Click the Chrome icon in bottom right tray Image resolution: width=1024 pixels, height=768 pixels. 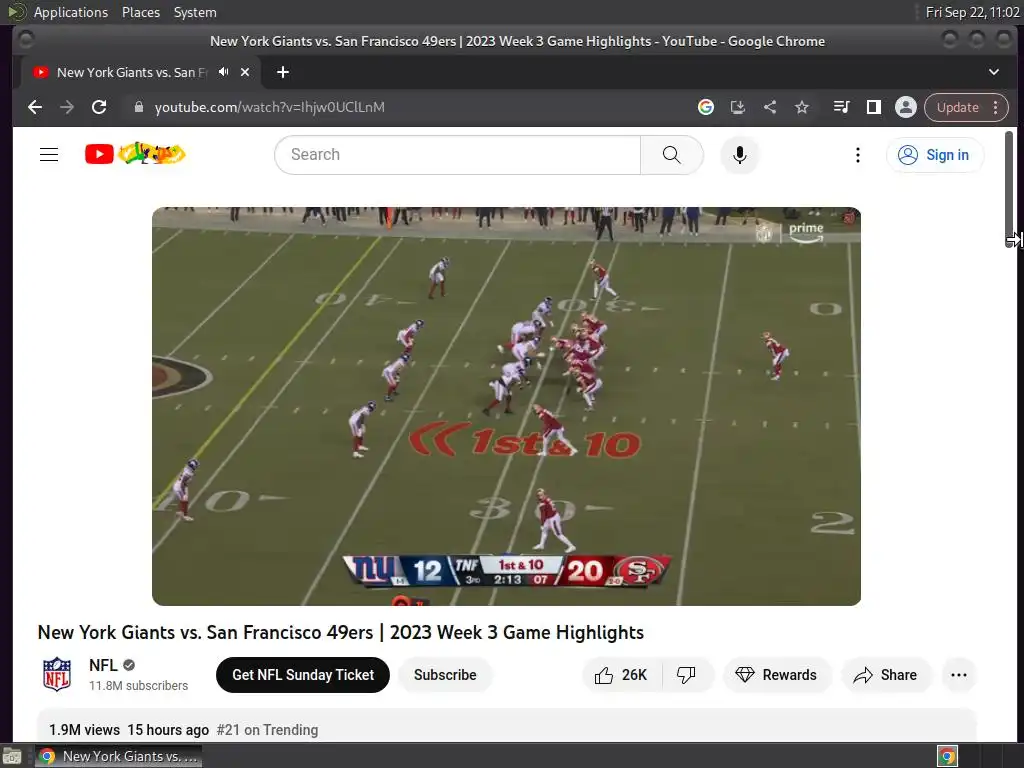947,756
